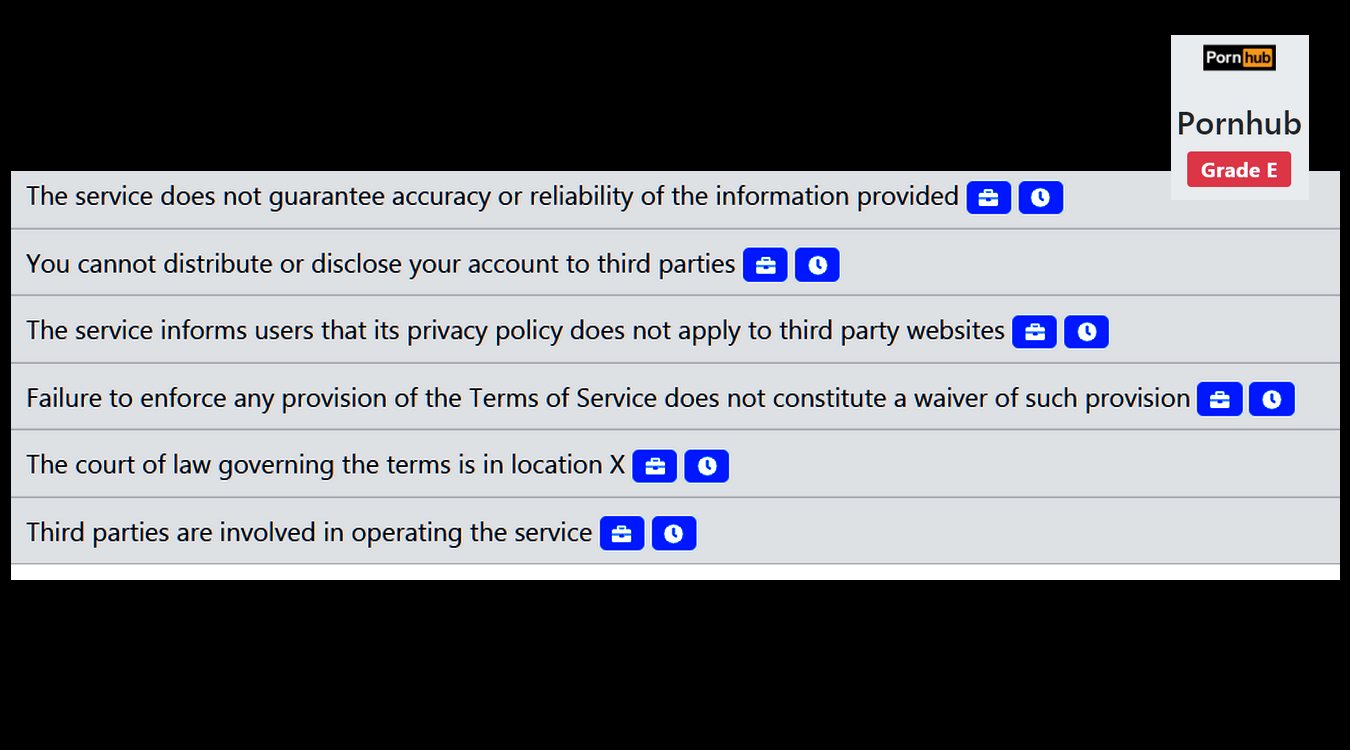
Task: Select clock icon for privacy policy point
Action: coord(1086,332)
